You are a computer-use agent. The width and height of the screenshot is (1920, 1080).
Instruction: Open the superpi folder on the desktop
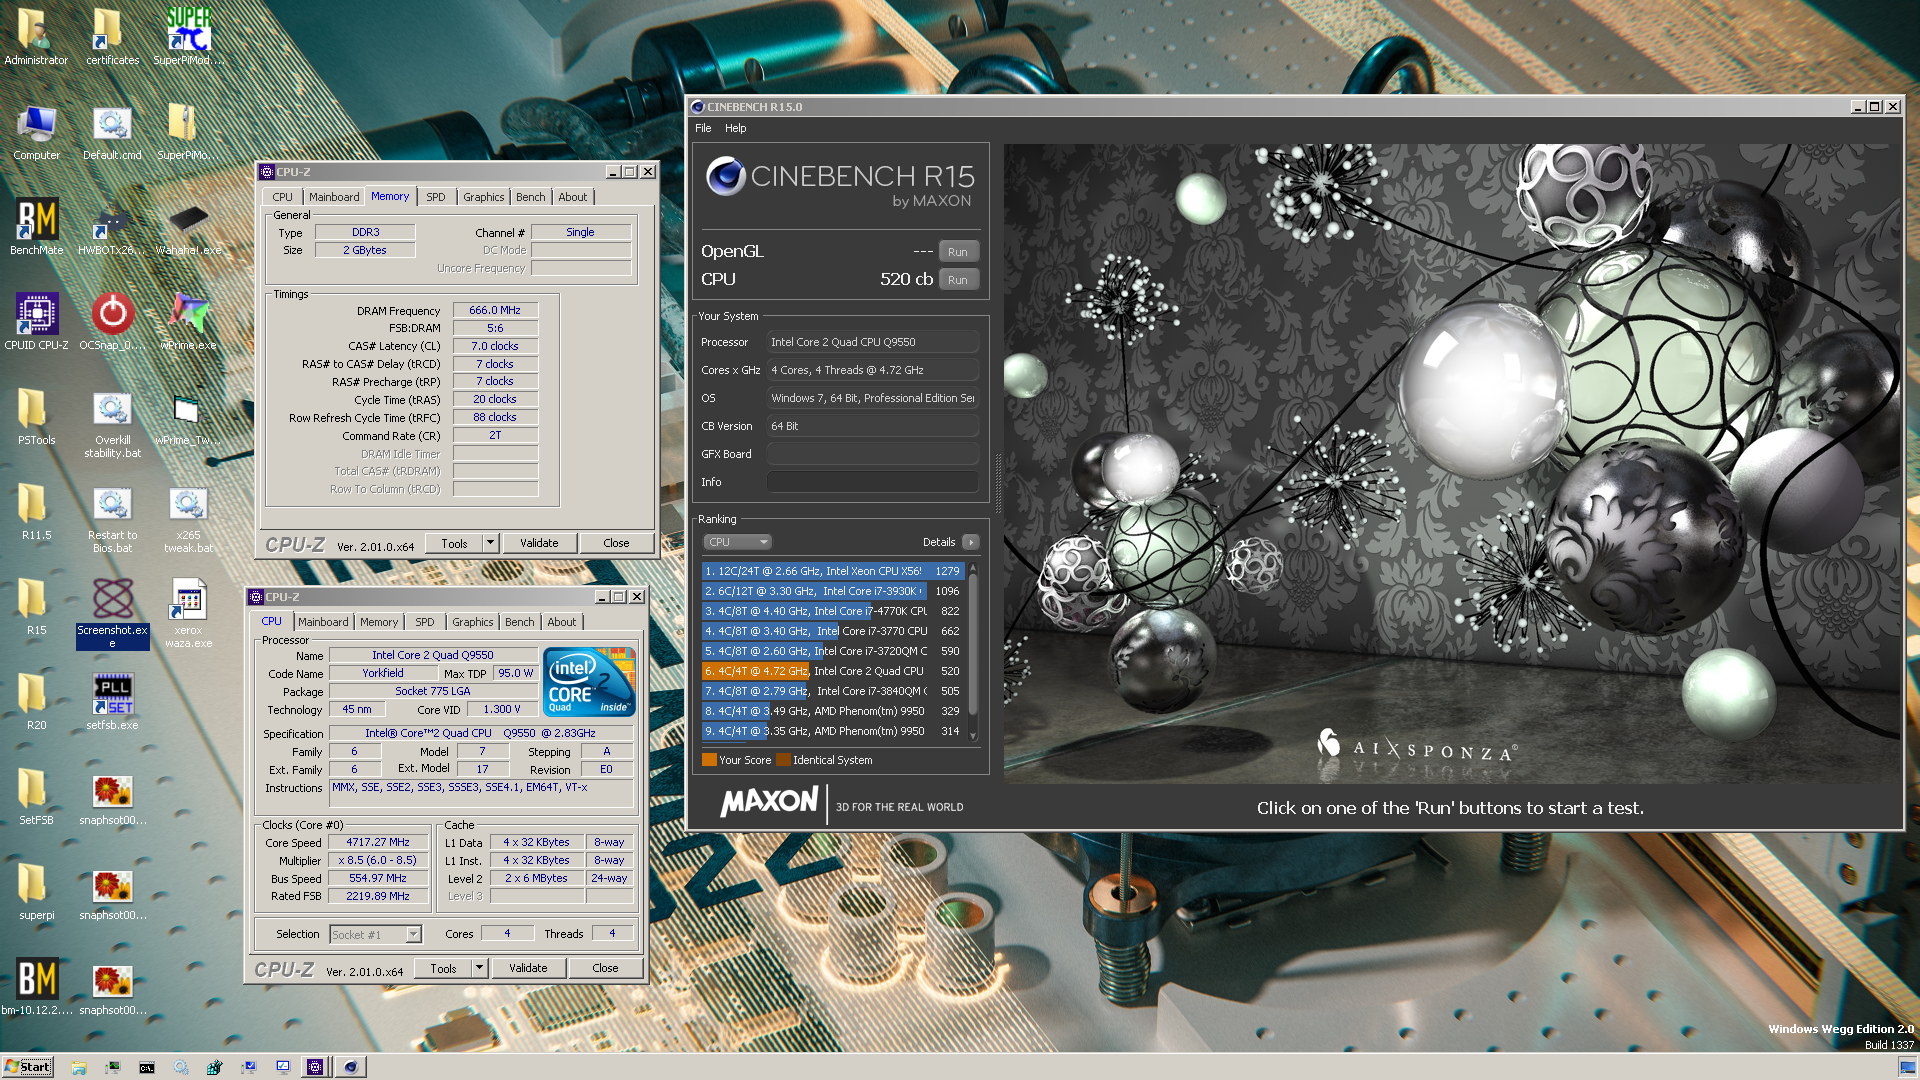pos(36,891)
